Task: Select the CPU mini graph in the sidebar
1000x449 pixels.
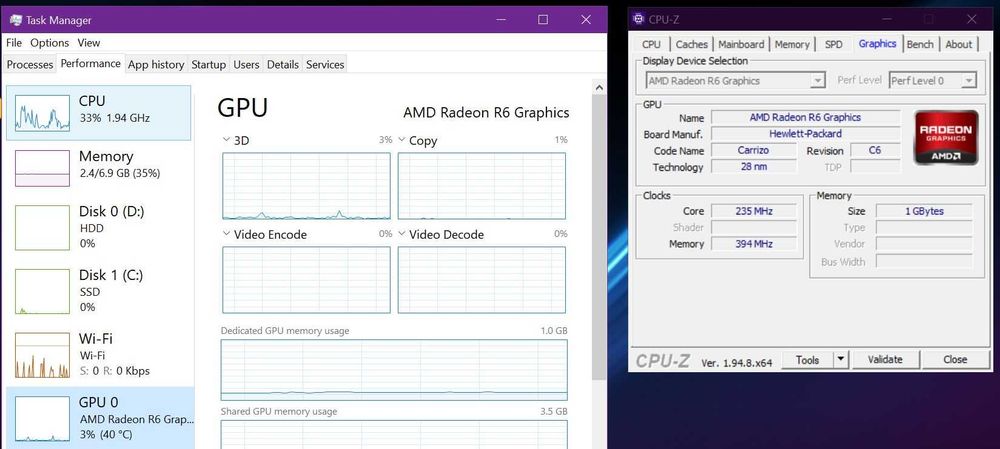Action: tap(42, 113)
